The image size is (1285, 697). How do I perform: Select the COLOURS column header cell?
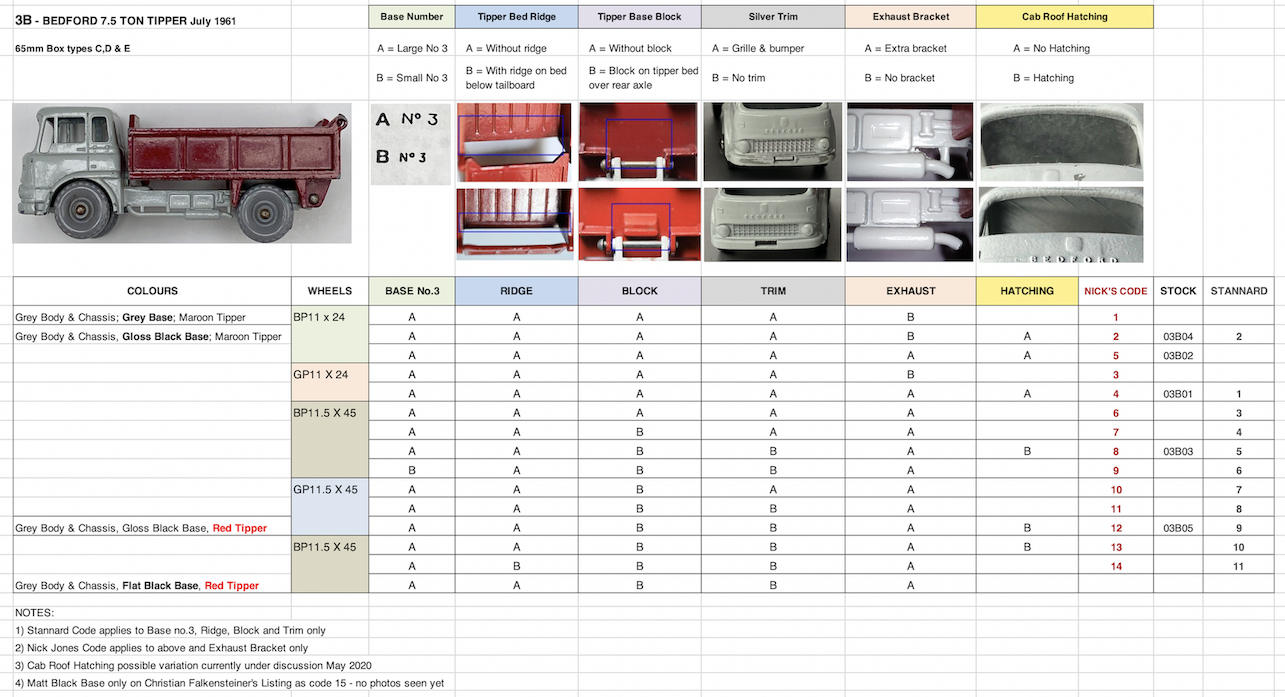tap(152, 291)
